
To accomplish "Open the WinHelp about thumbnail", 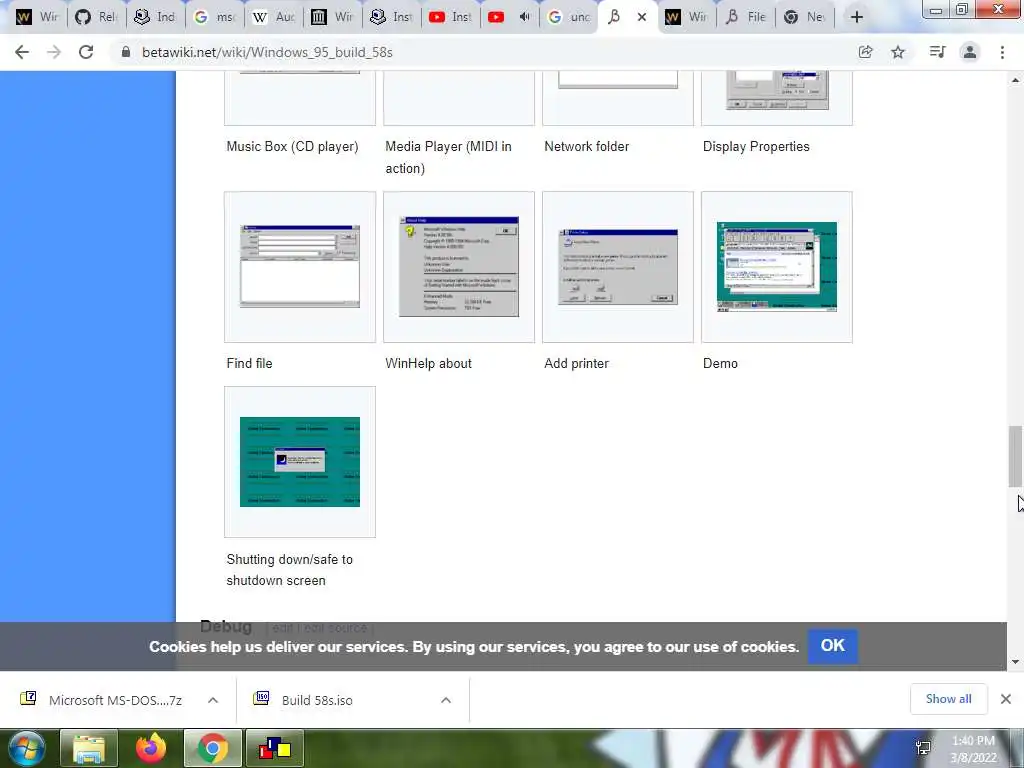I will 458,266.
